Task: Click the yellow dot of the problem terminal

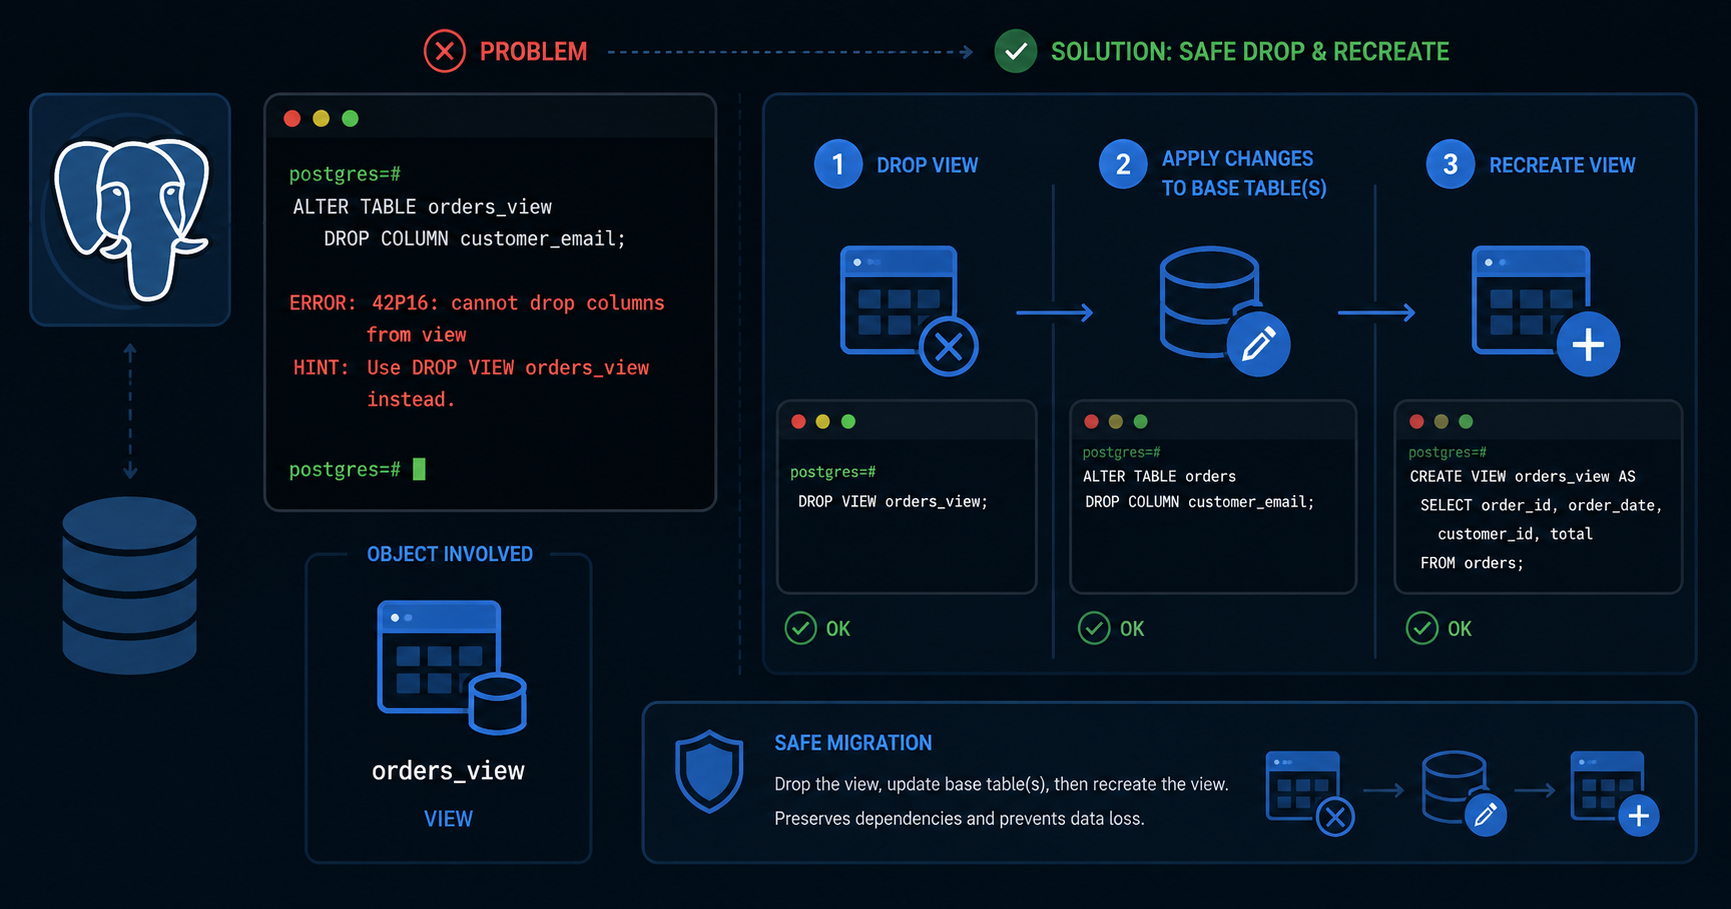Action: click(321, 119)
